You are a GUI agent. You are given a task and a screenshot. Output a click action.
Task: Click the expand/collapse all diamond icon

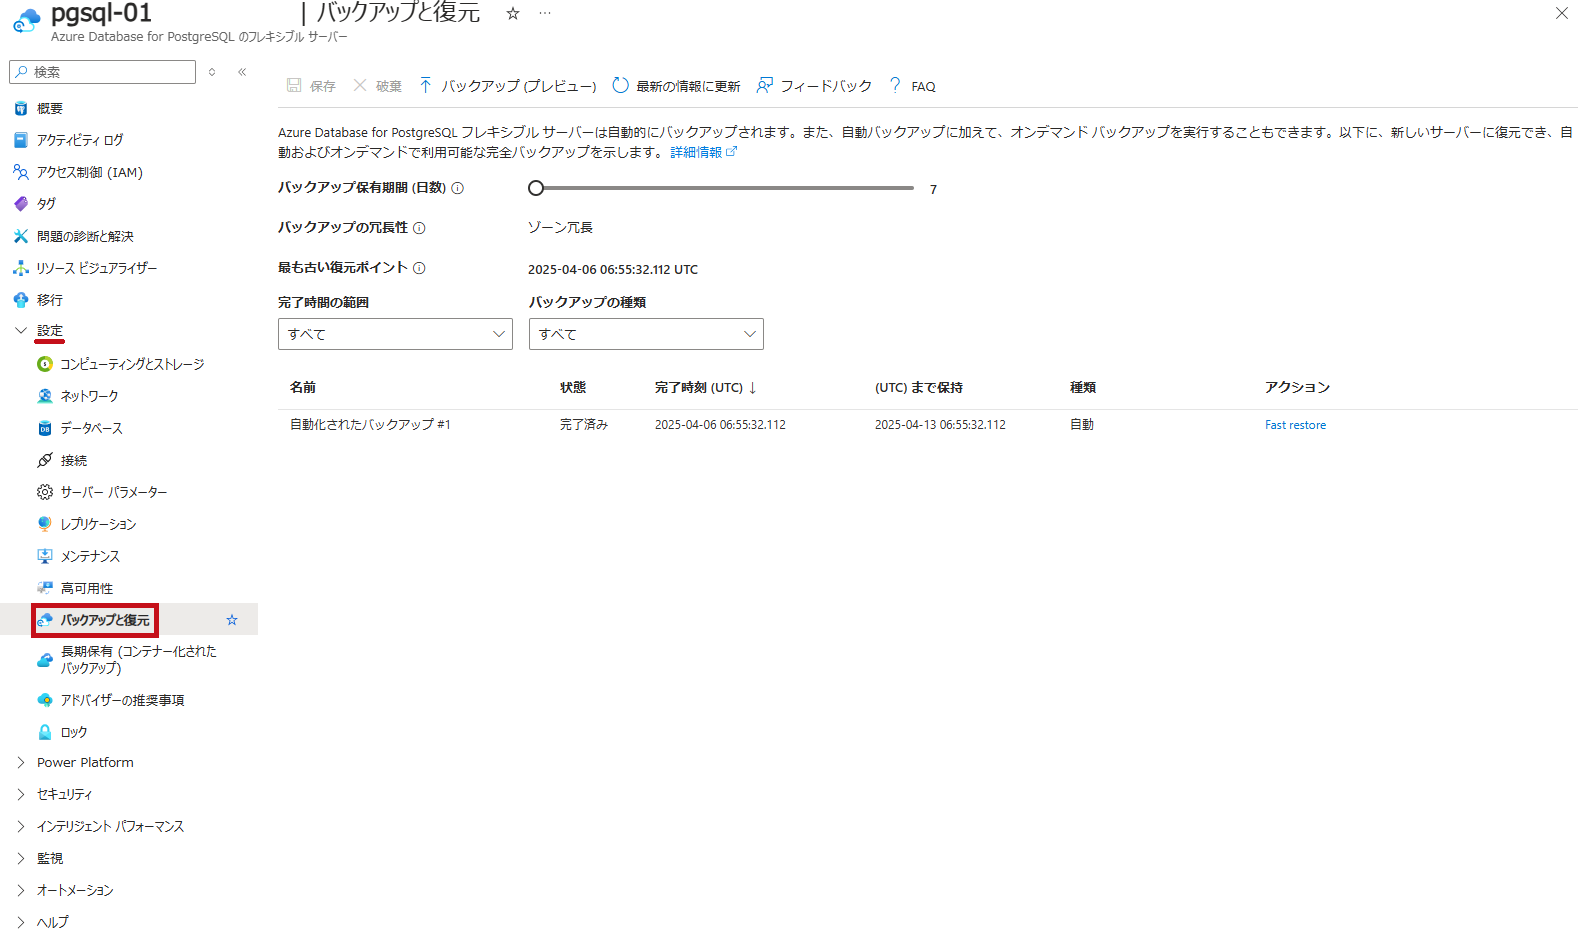click(212, 72)
